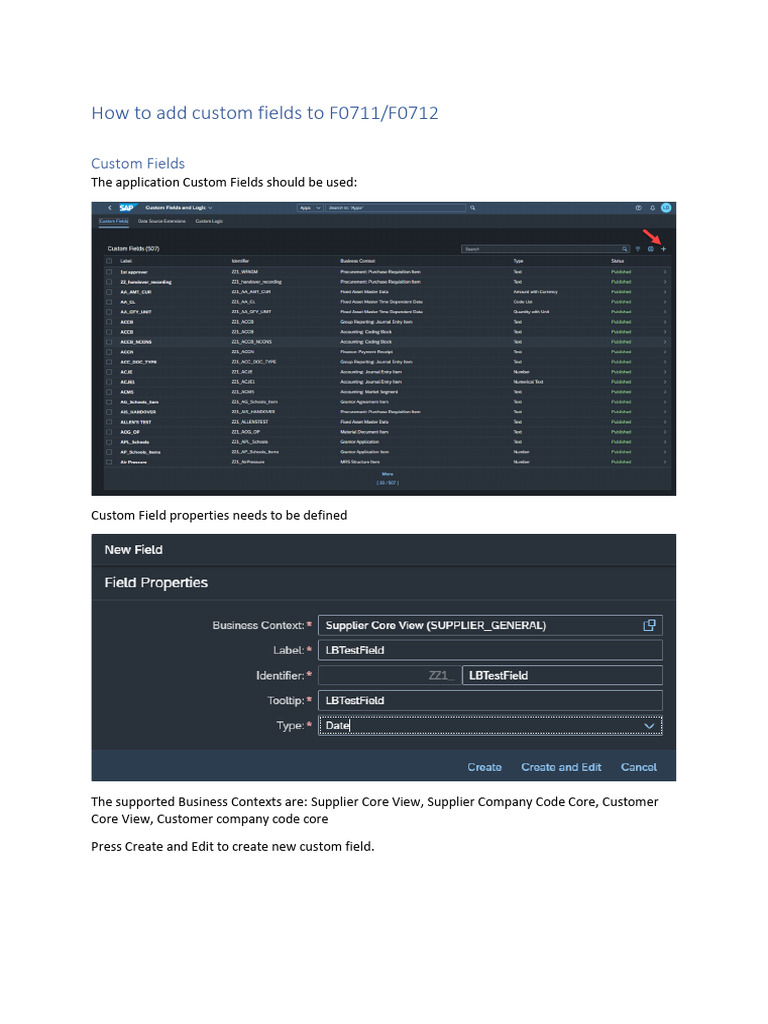The image size is (768, 1024).
Task: Click the plus icon to add custom field
Action: tap(664, 249)
